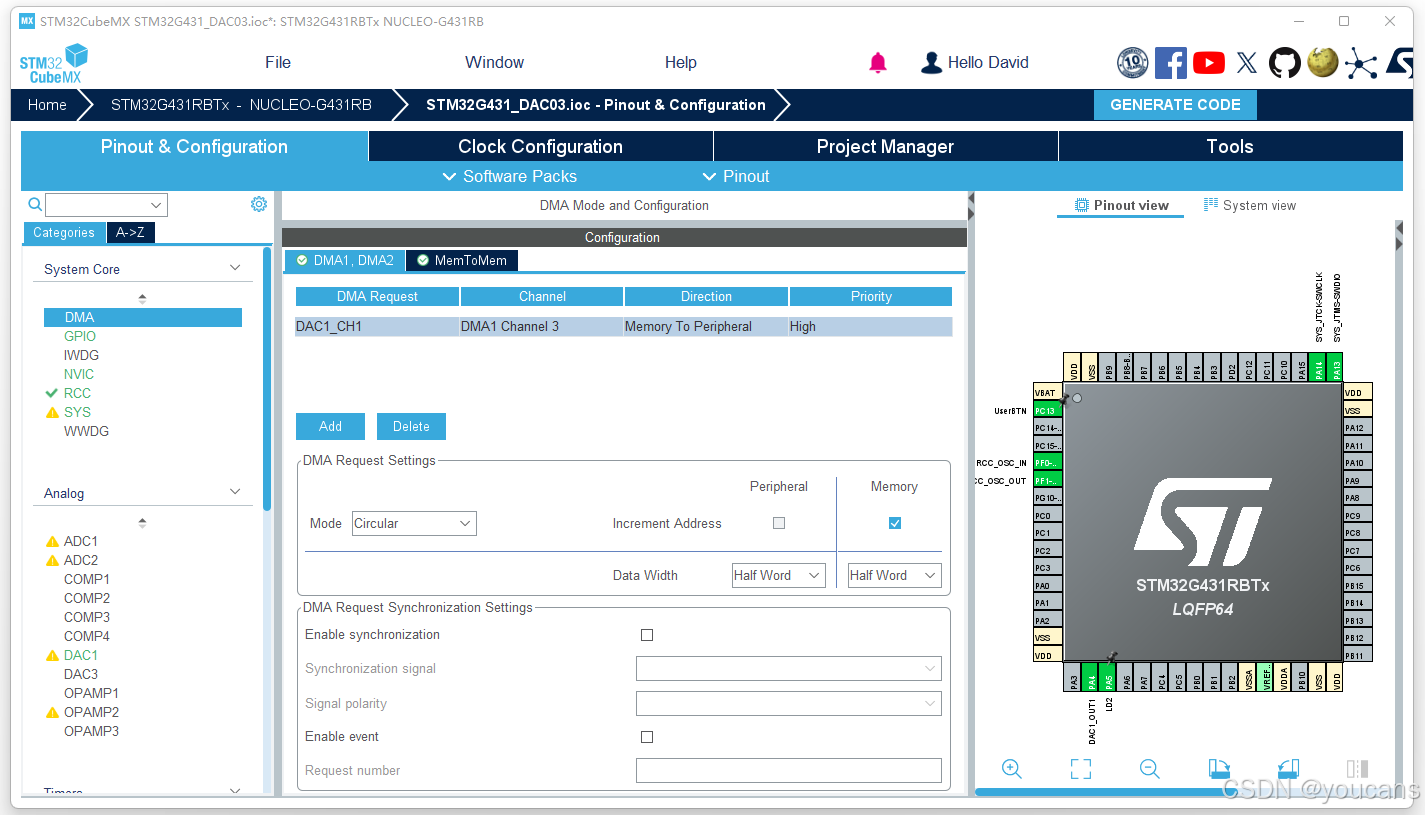
Task: Click the Add DMA request button
Action: click(x=330, y=426)
